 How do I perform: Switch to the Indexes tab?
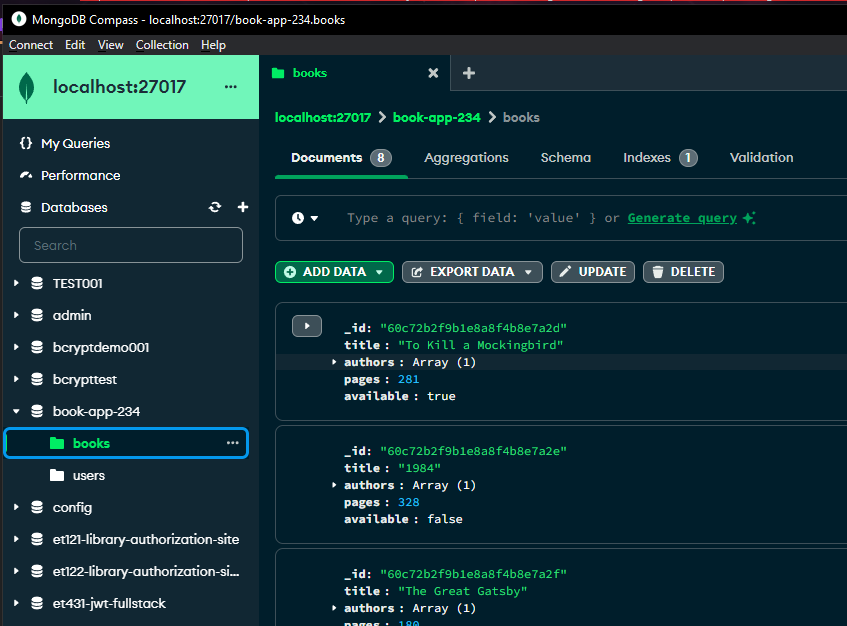click(x=660, y=158)
